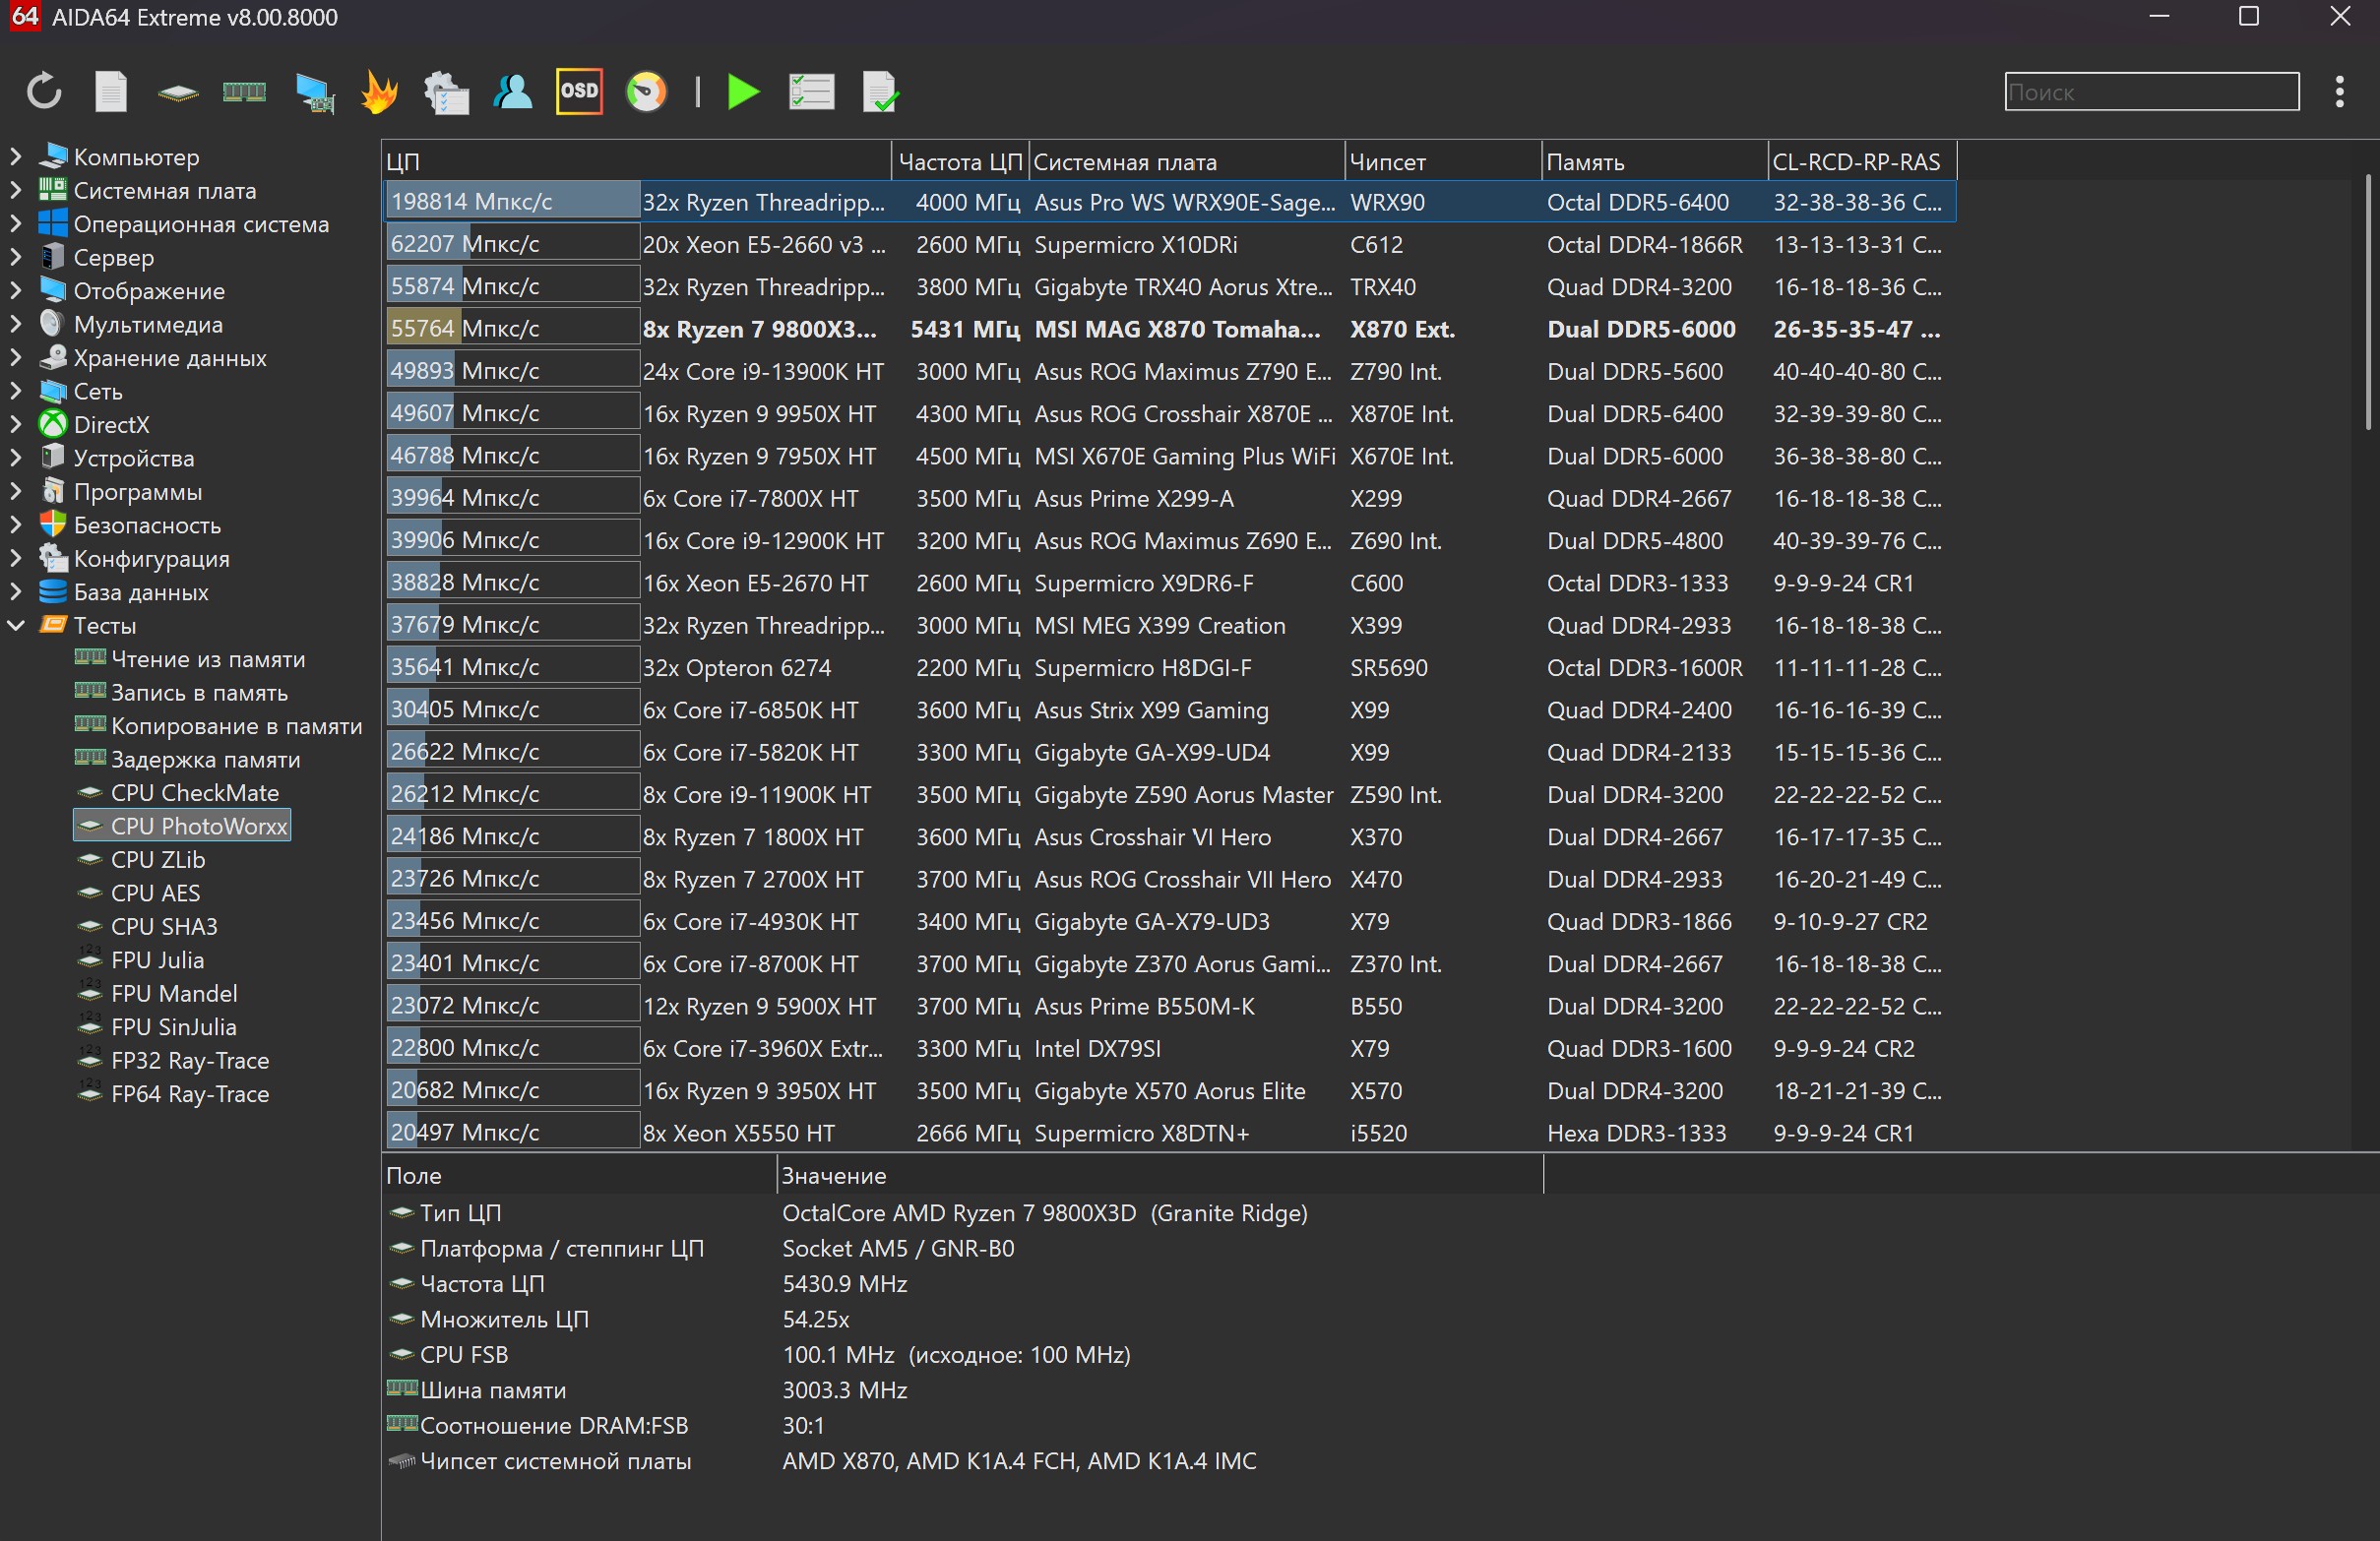
Task: Open the memory benchmark RAM icon
Action: 244,92
